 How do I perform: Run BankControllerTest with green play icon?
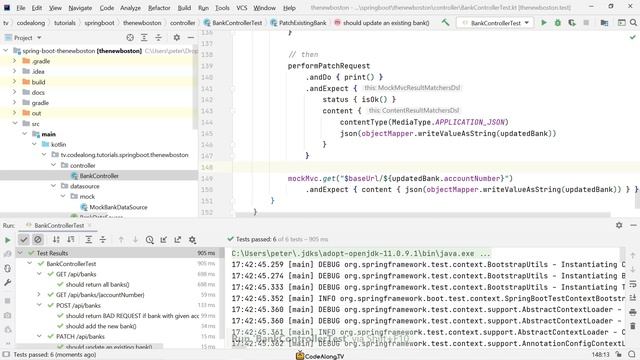[x=544, y=23]
